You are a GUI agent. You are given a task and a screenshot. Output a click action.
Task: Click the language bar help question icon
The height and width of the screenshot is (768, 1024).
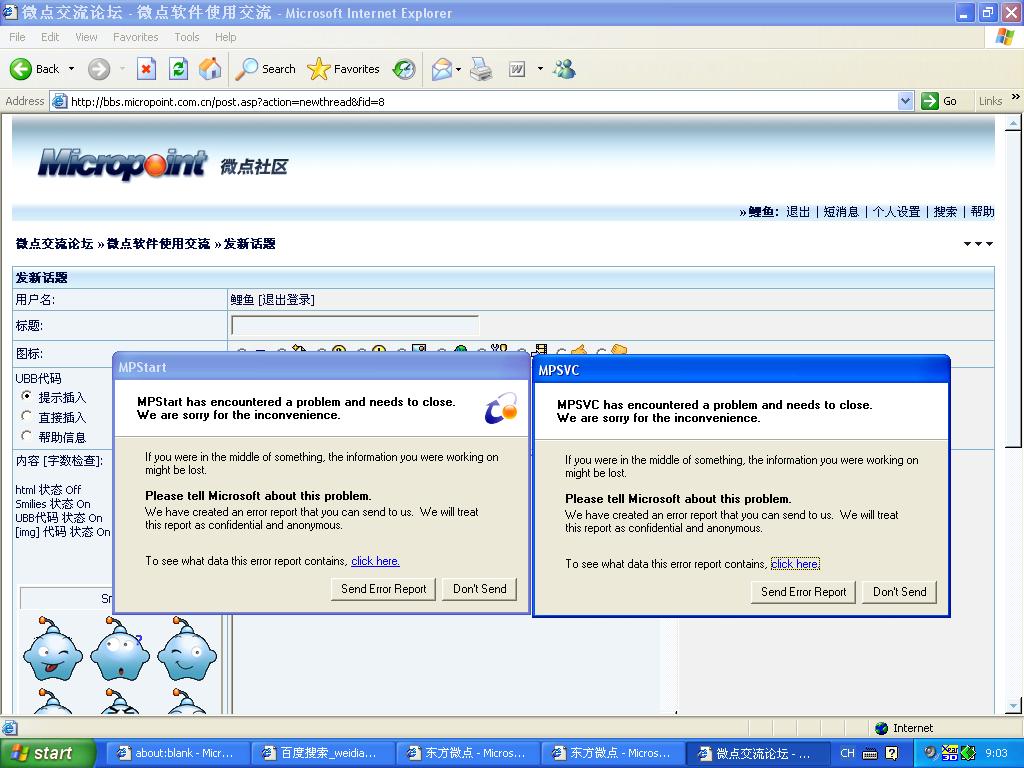[x=891, y=753]
